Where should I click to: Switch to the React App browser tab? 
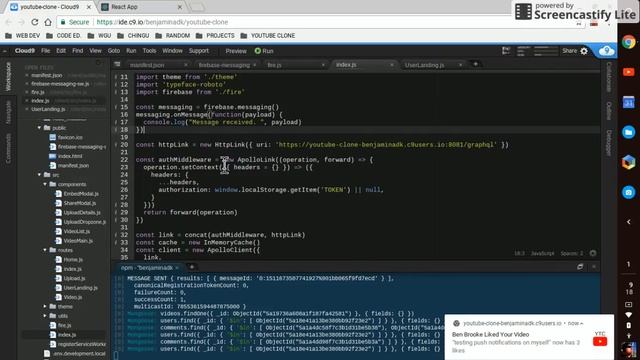pos(141,7)
